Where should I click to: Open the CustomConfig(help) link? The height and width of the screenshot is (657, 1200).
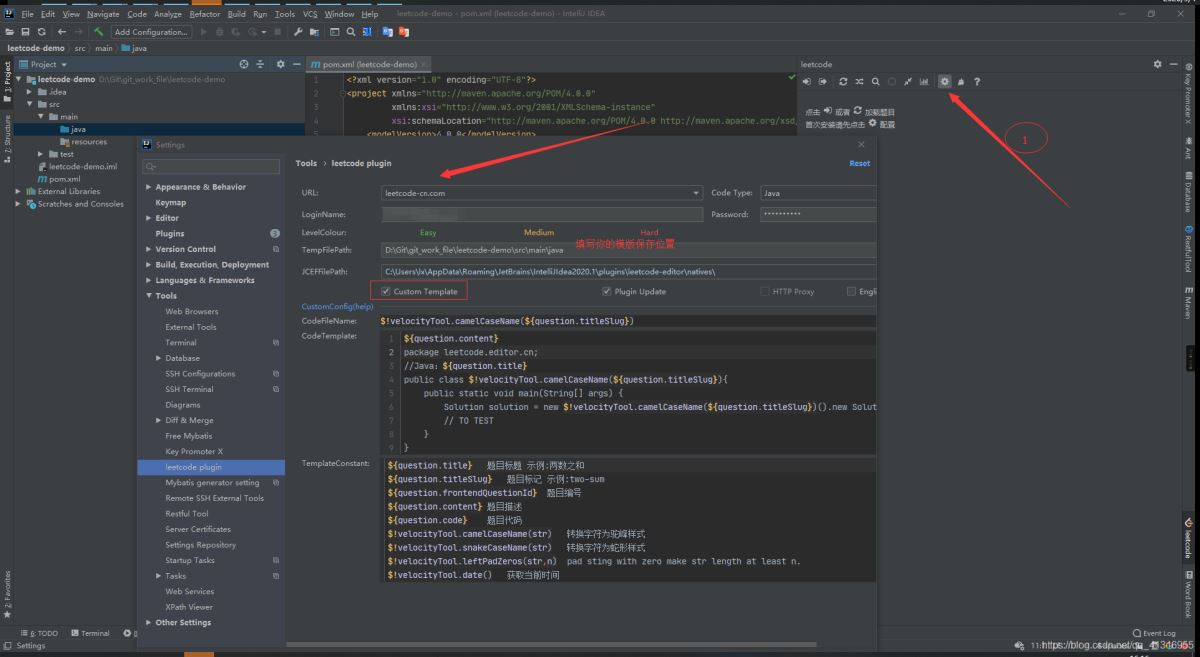click(x=337, y=306)
